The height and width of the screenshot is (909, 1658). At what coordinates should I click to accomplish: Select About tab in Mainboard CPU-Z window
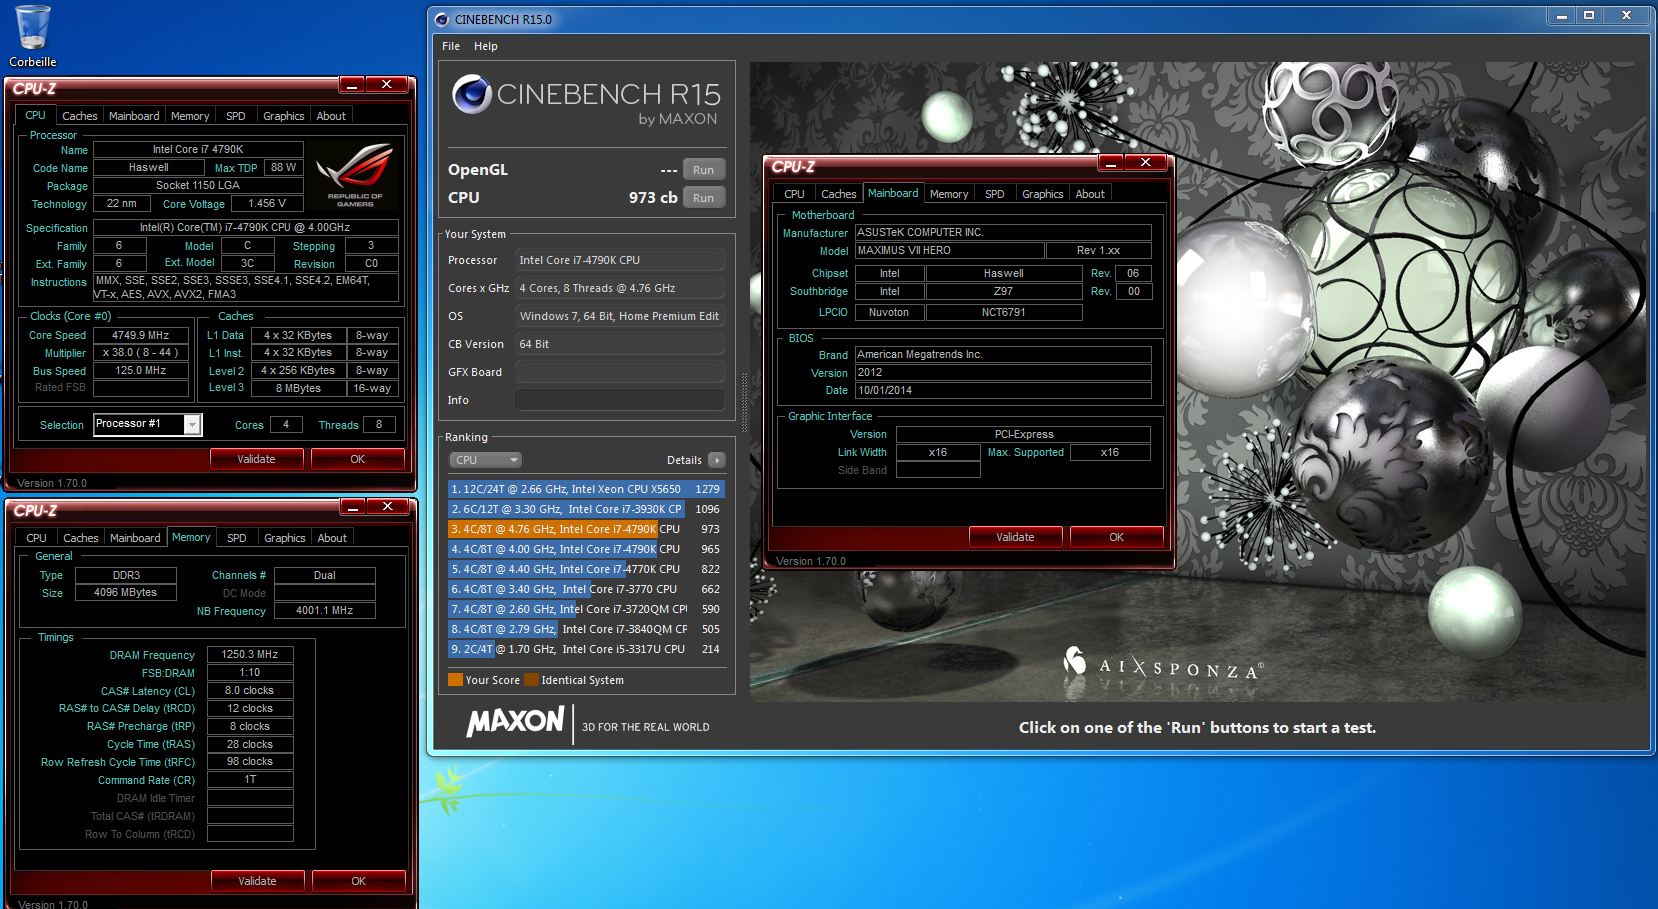click(x=1090, y=194)
